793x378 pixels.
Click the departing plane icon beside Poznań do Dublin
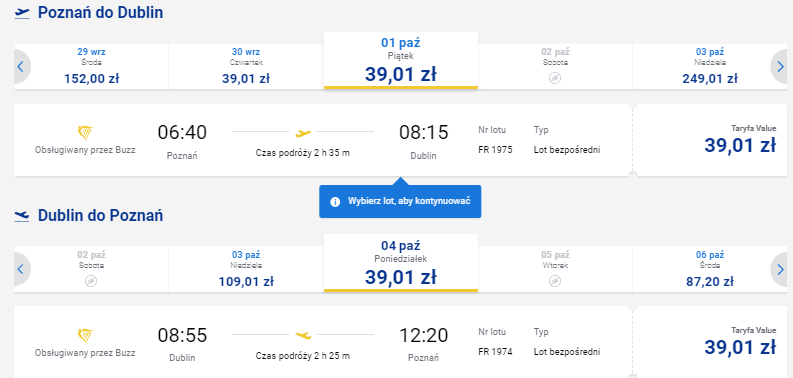(22, 13)
